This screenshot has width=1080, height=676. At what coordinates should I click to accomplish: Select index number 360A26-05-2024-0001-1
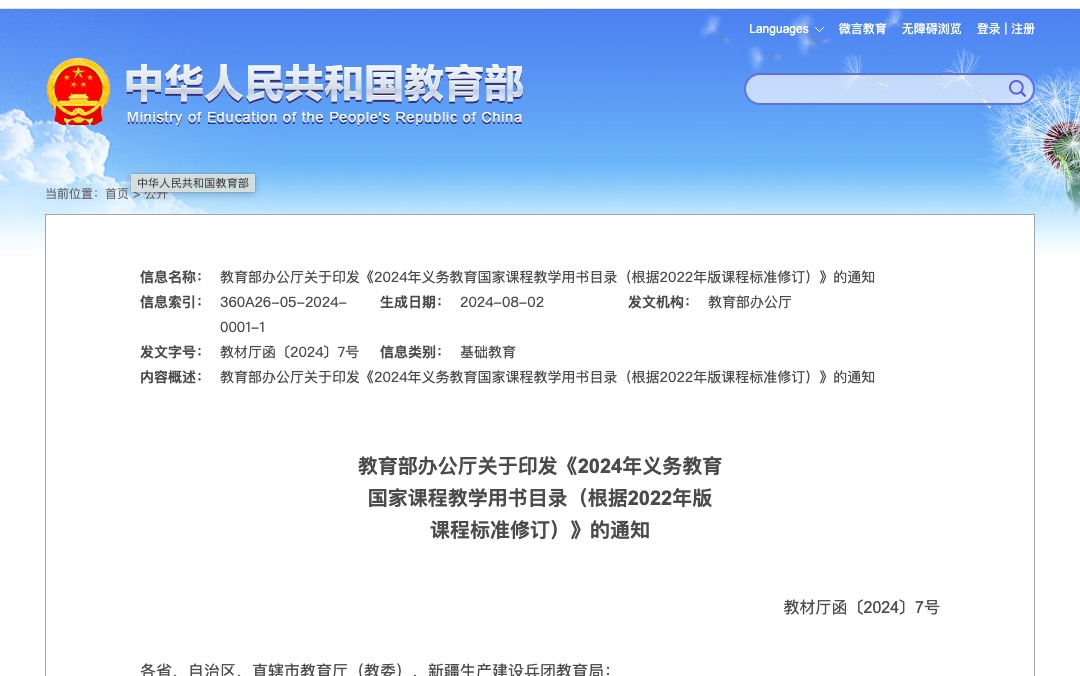tap(283, 314)
